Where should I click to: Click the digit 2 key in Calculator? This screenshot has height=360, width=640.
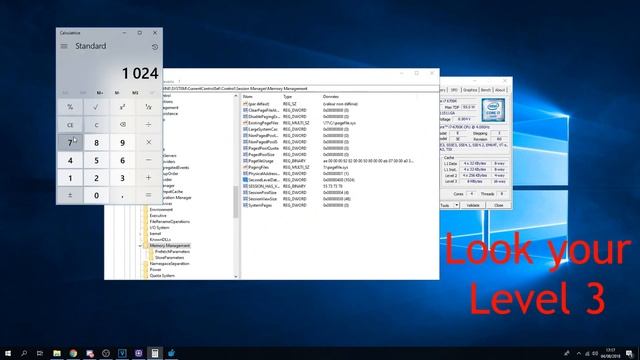pos(96,178)
